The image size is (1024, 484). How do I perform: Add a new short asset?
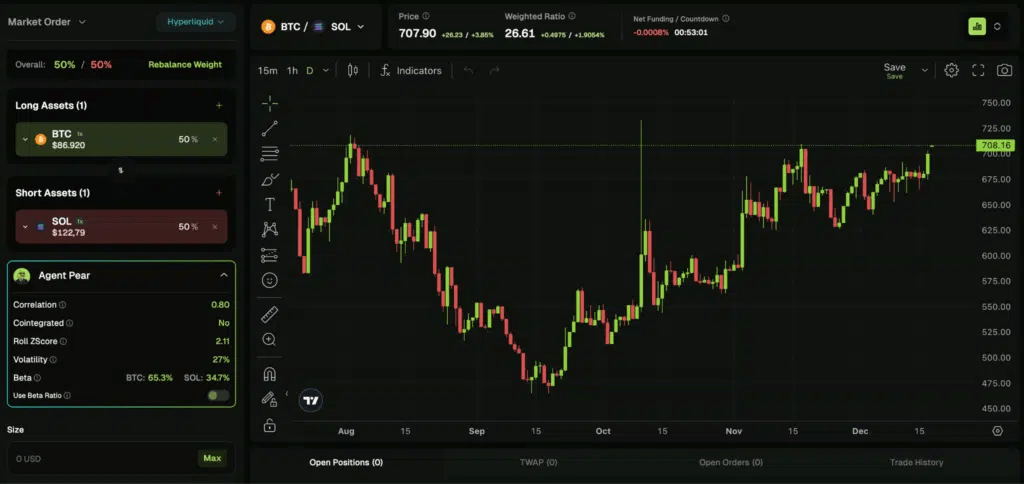(x=219, y=193)
